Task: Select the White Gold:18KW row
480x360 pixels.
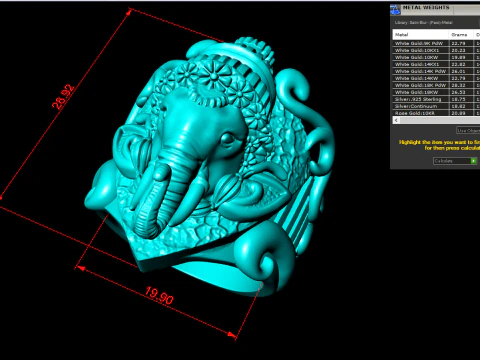Action: click(436, 92)
